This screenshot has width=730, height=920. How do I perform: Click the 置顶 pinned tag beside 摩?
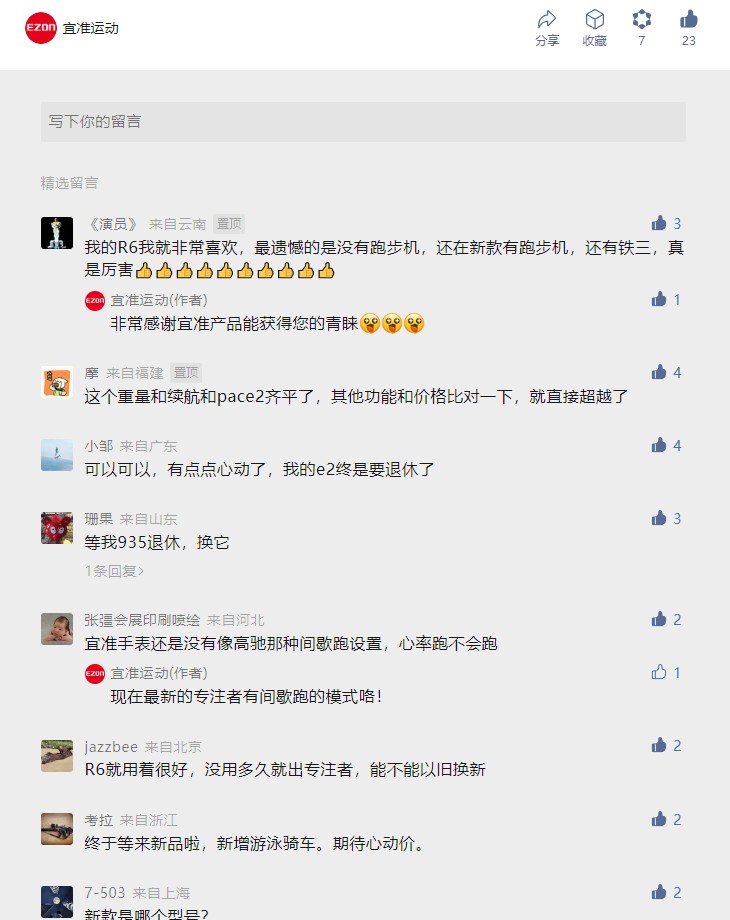point(186,373)
